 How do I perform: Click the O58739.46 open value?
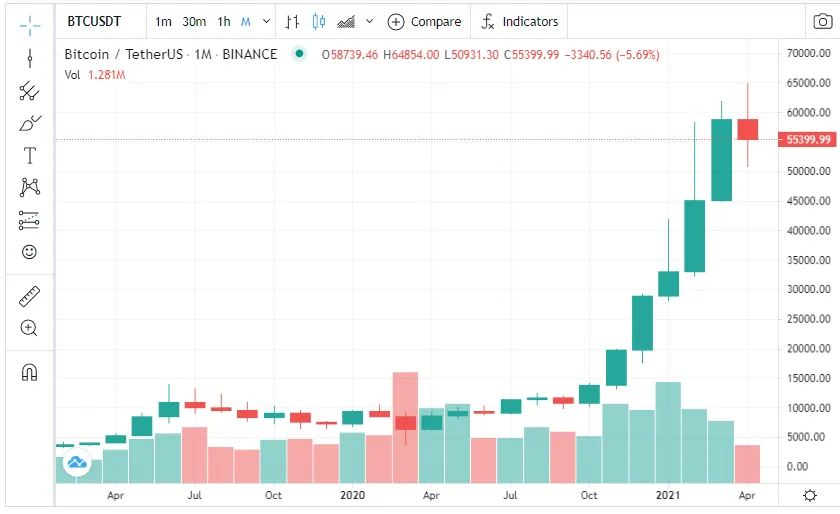pyautogui.click(x=350, y=55)
